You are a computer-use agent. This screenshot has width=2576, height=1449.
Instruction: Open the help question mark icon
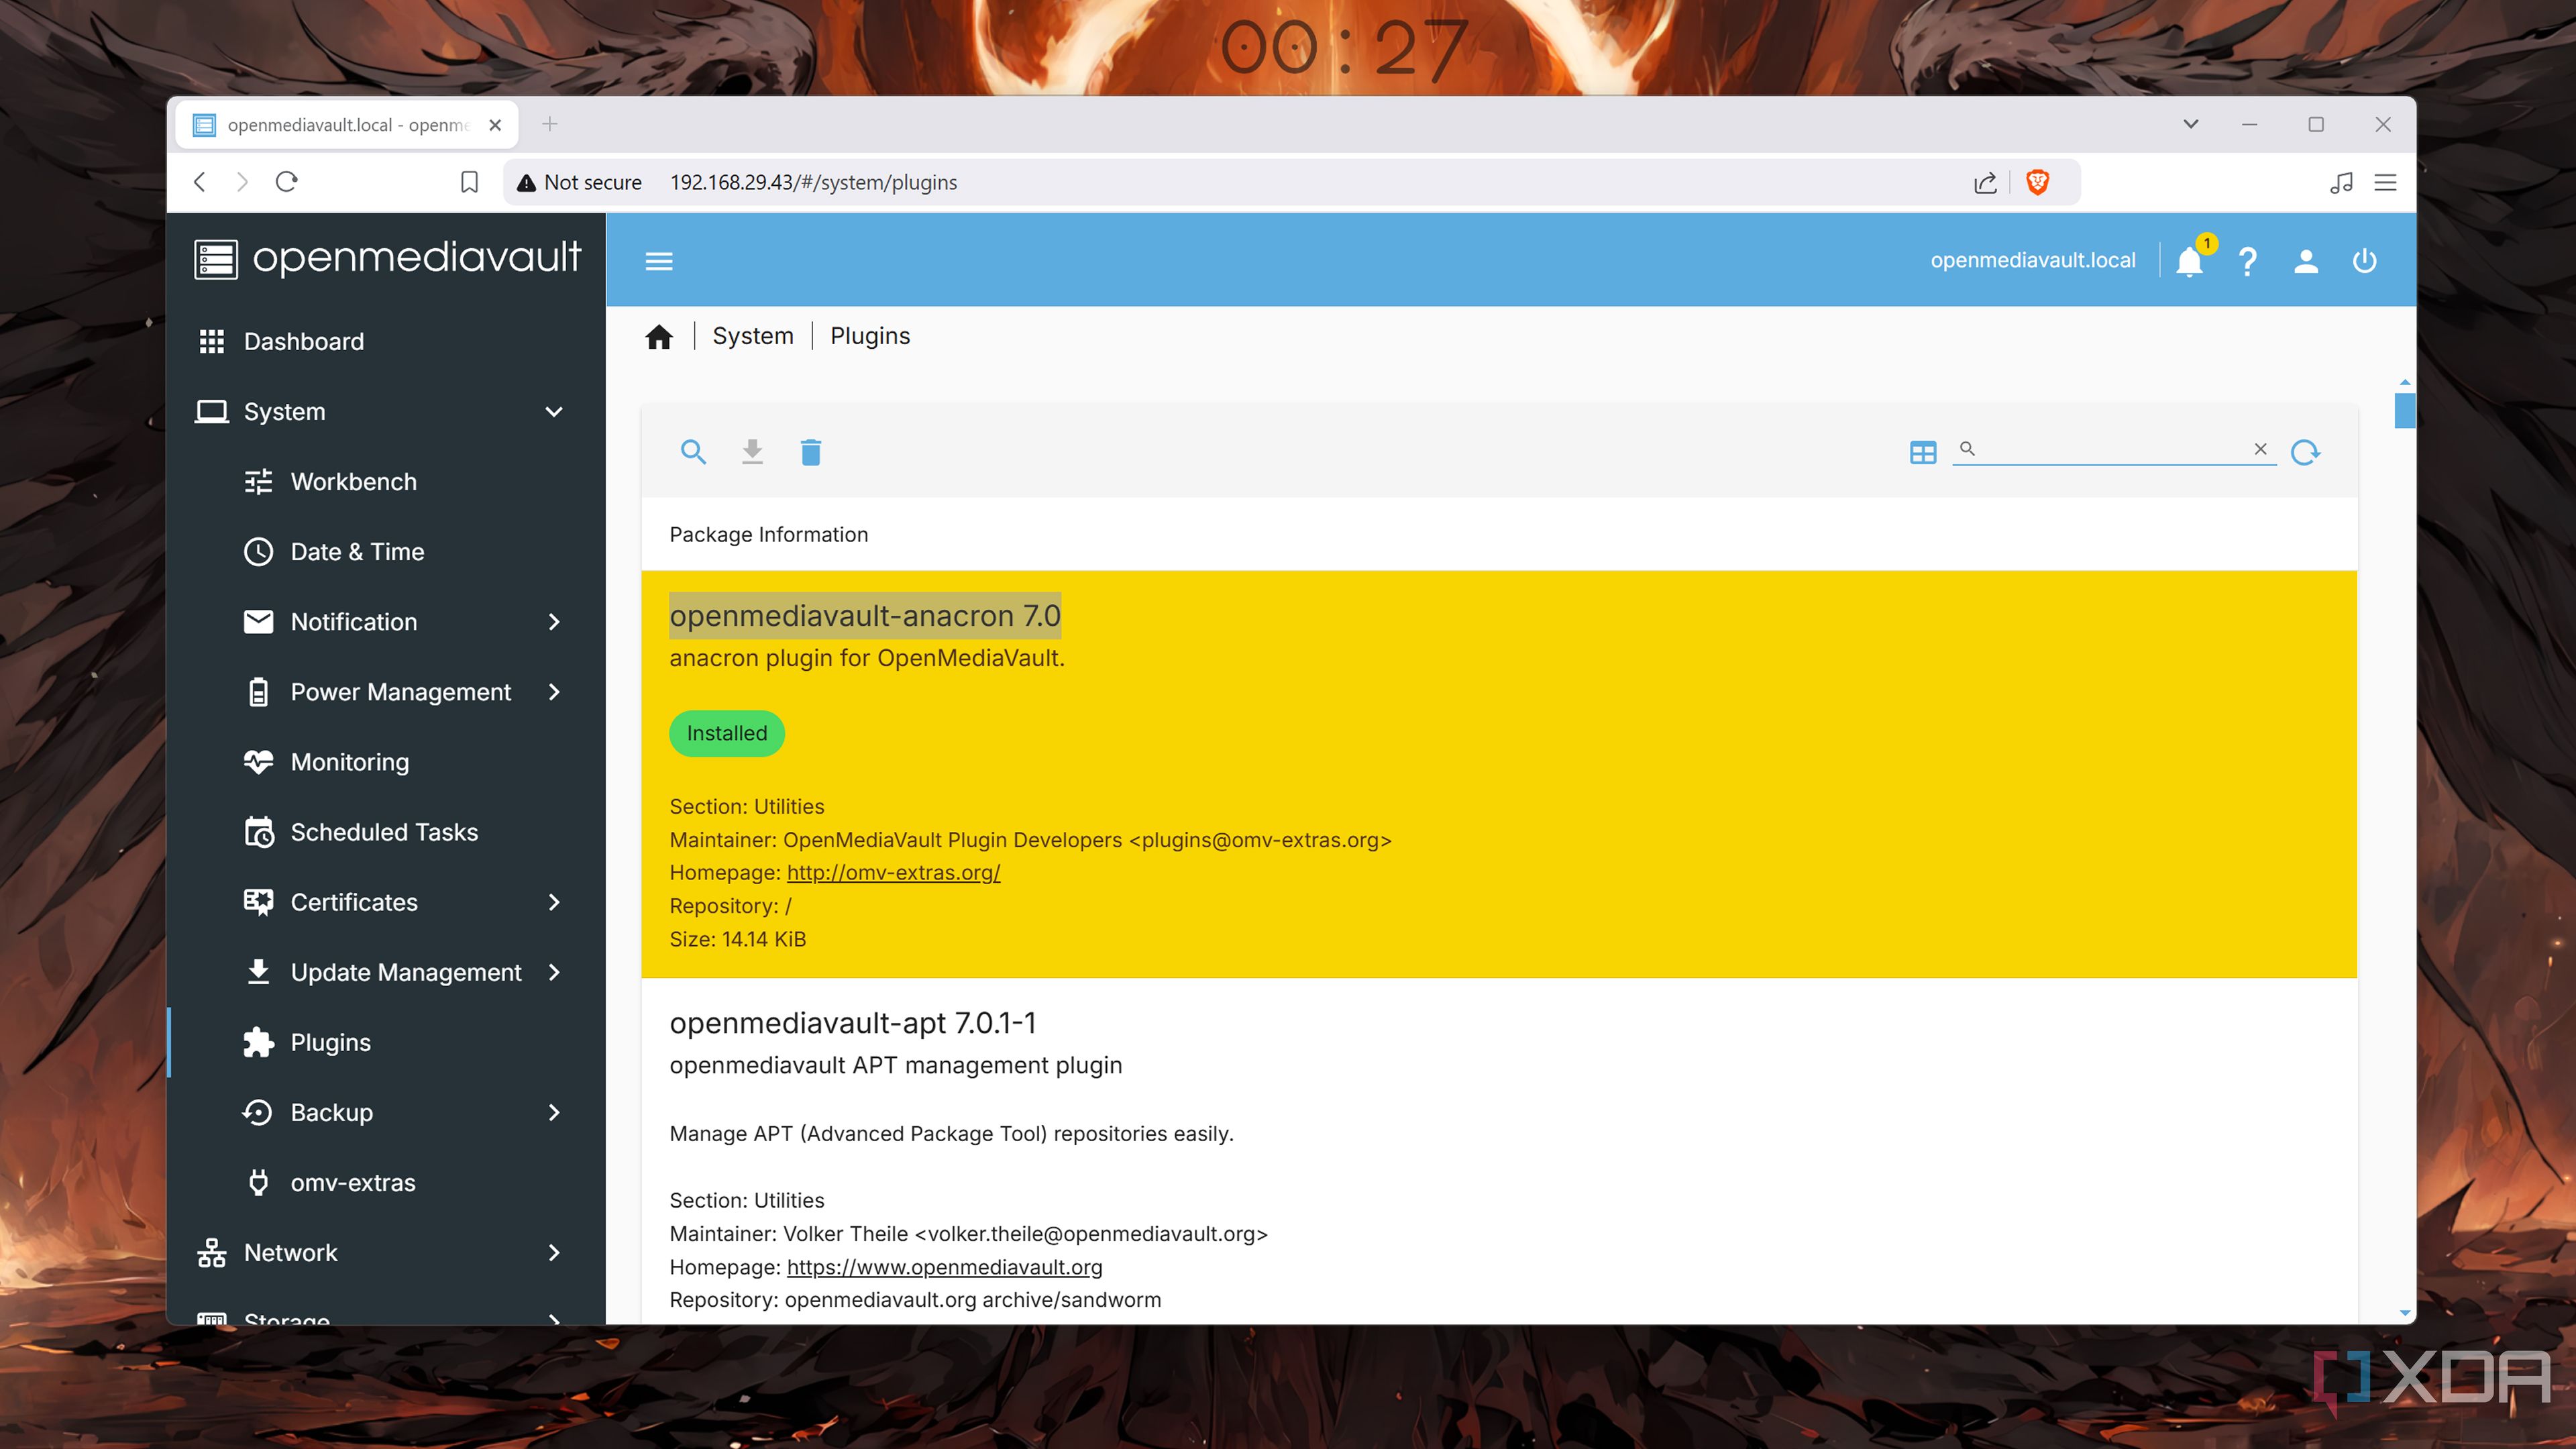click(2247, 261)
